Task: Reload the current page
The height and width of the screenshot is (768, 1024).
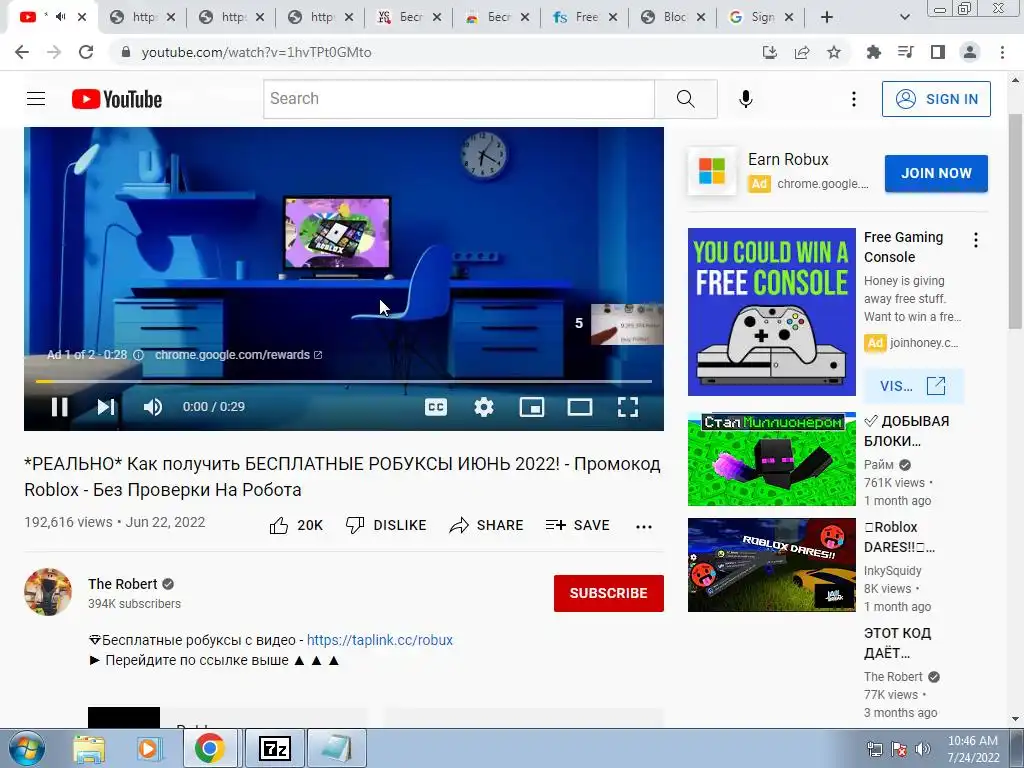Action: click(x=86, y=52)
